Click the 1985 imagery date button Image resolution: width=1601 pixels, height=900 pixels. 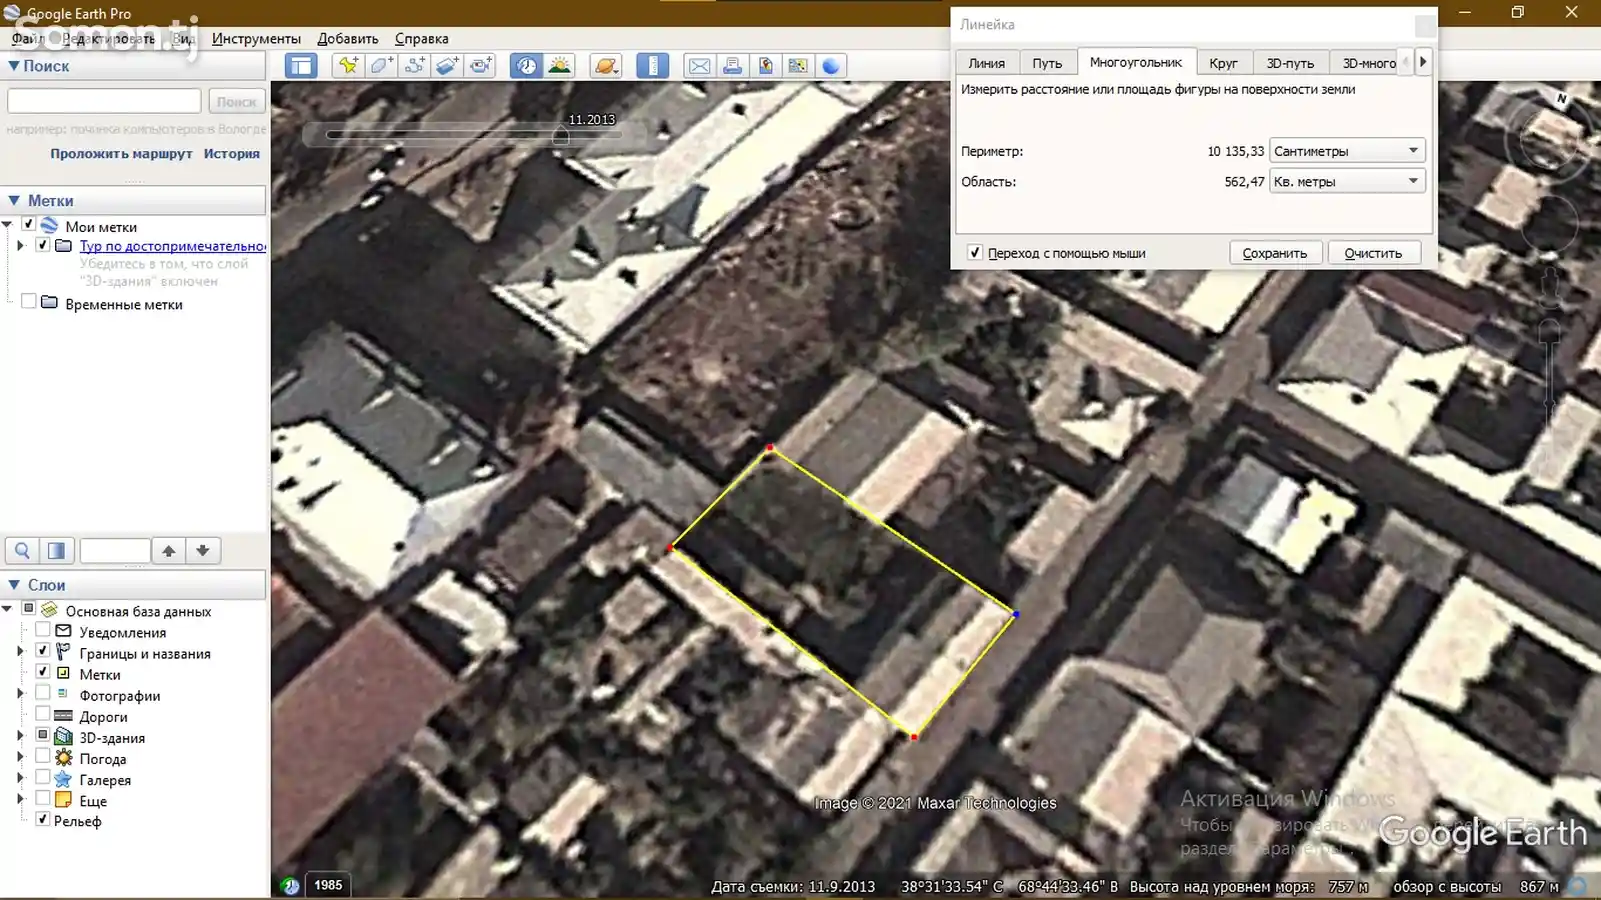point(328,885)
